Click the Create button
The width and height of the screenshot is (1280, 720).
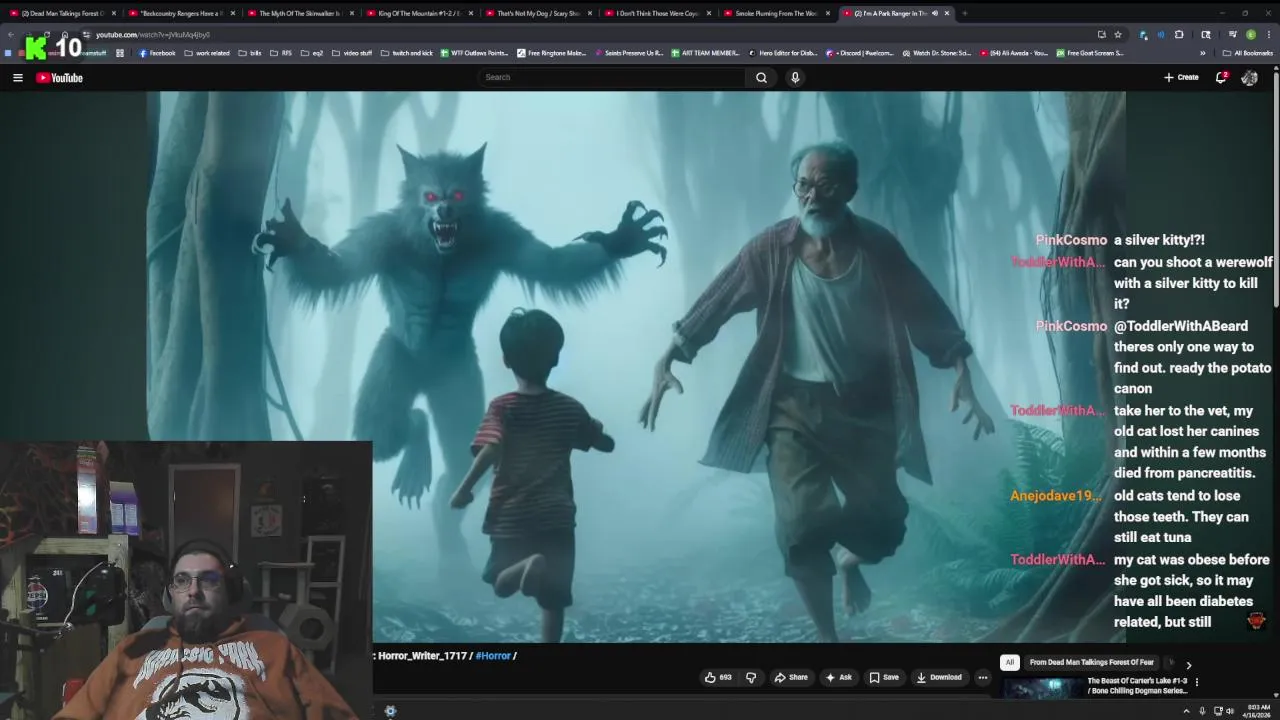pyautogui.click(x=1181, y=77)
